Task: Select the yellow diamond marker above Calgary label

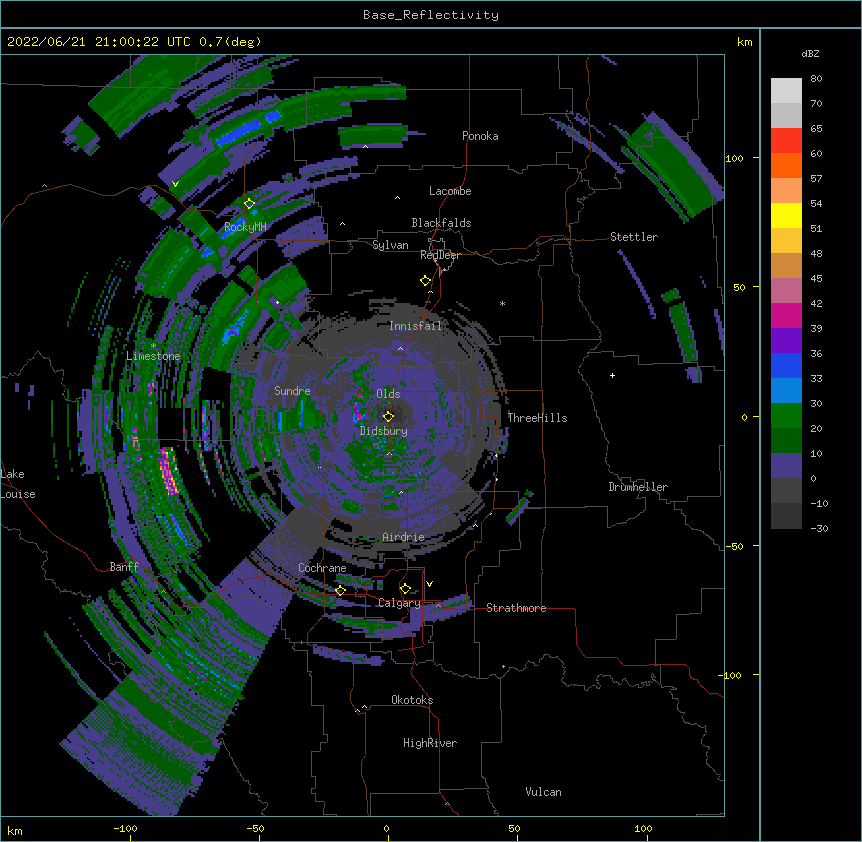Action: tap(405, 589)
